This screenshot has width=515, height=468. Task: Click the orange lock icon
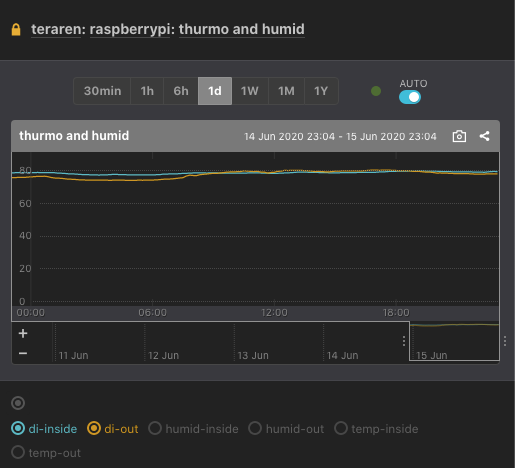pos(16,29)
